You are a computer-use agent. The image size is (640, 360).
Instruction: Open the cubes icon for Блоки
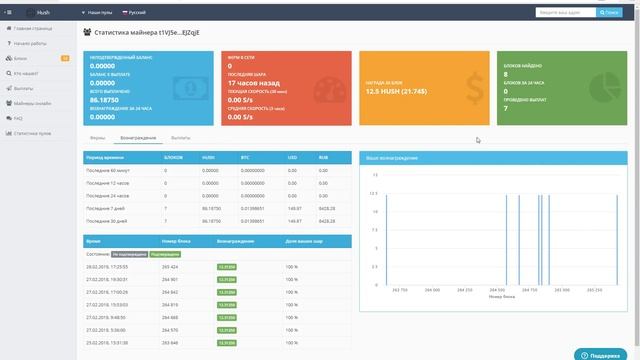click(x=9, y=58)
